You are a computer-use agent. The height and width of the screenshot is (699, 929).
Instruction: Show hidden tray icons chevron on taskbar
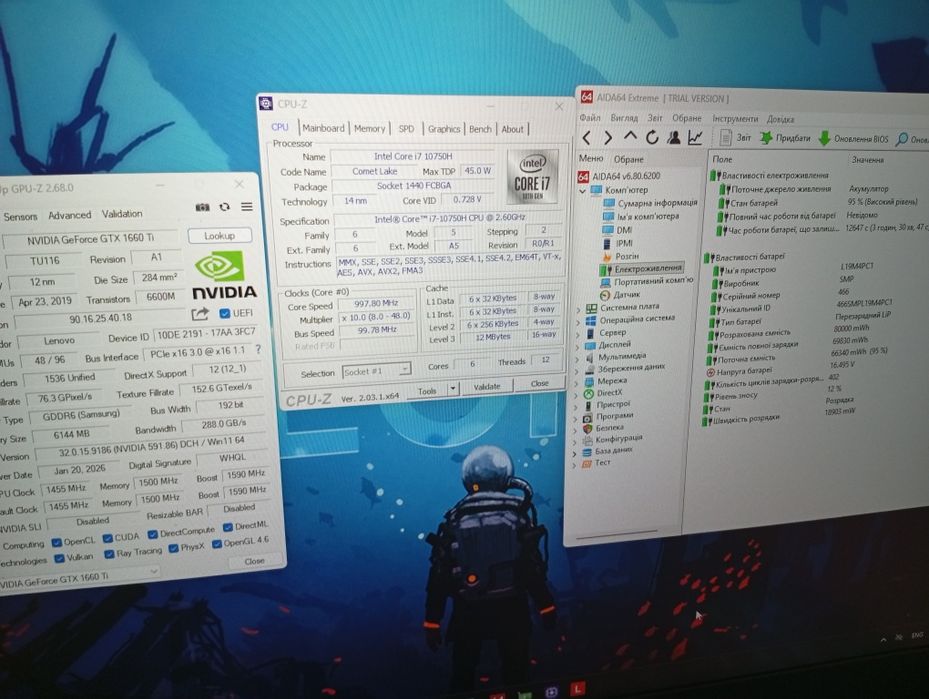883,640
